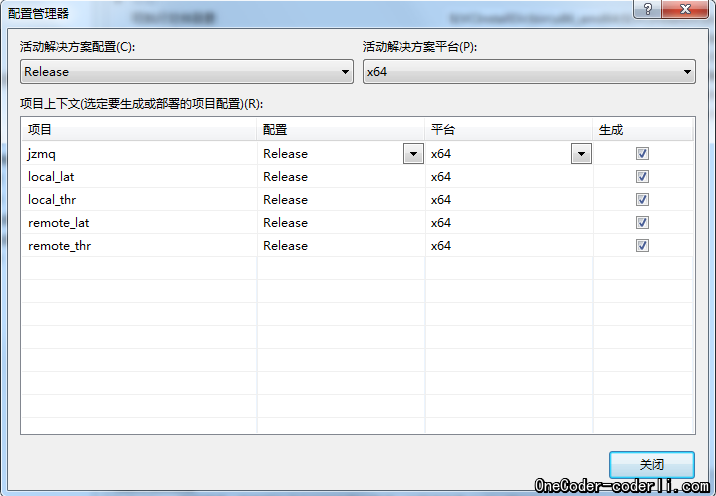716x496 pixels.
Task: Click the 配置 column header
Action: point(341,130)
